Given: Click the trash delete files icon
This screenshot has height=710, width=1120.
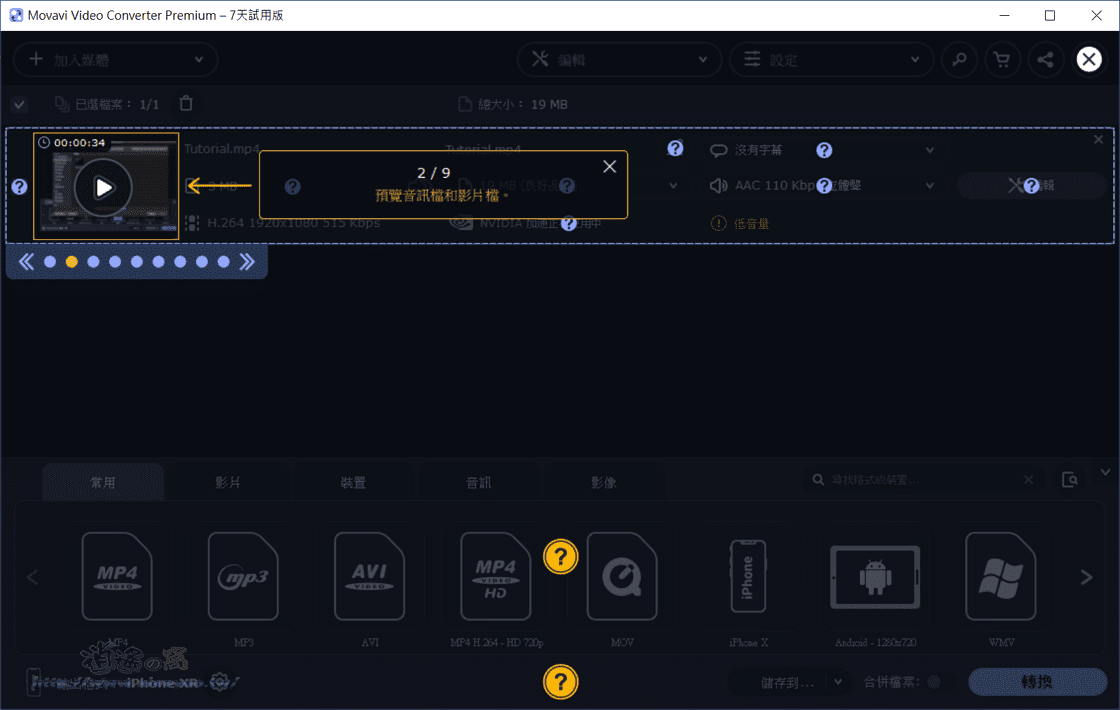Looking at the screenshot, I should click(186, 104).
